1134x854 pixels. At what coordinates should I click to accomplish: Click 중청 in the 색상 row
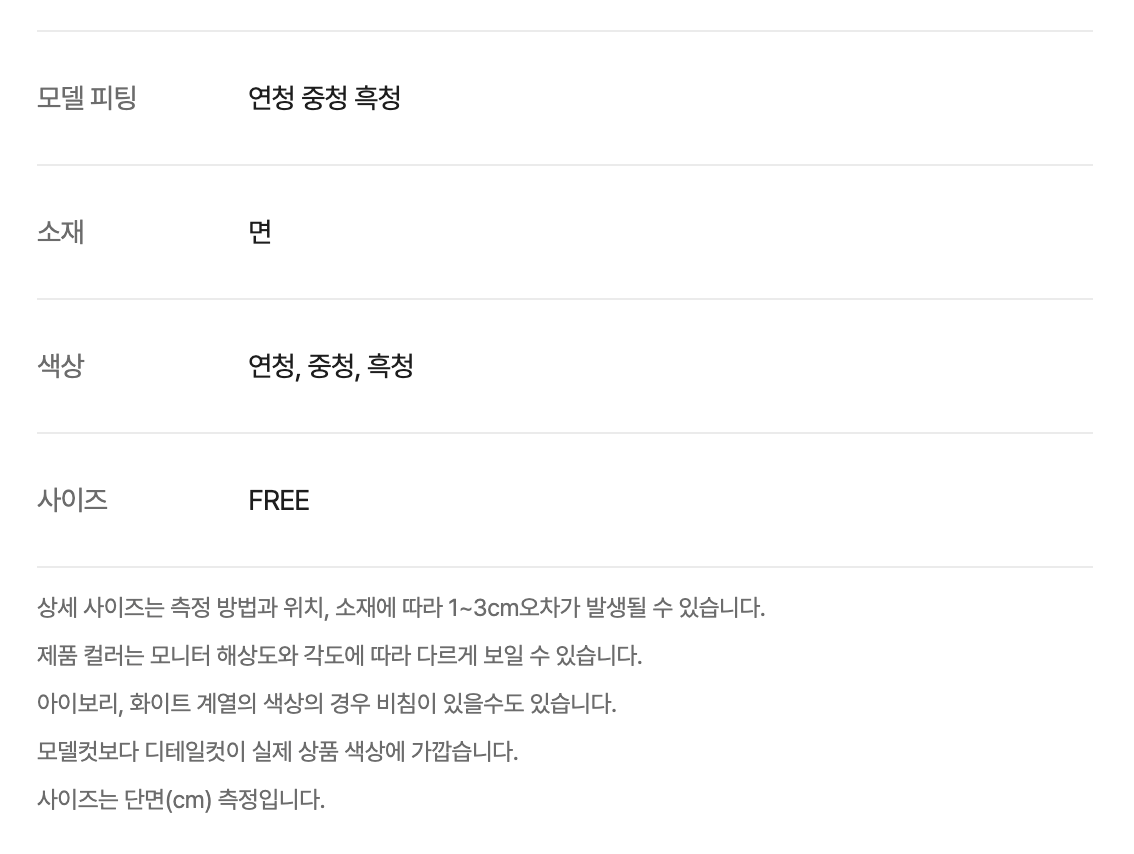tap(331, 366)
